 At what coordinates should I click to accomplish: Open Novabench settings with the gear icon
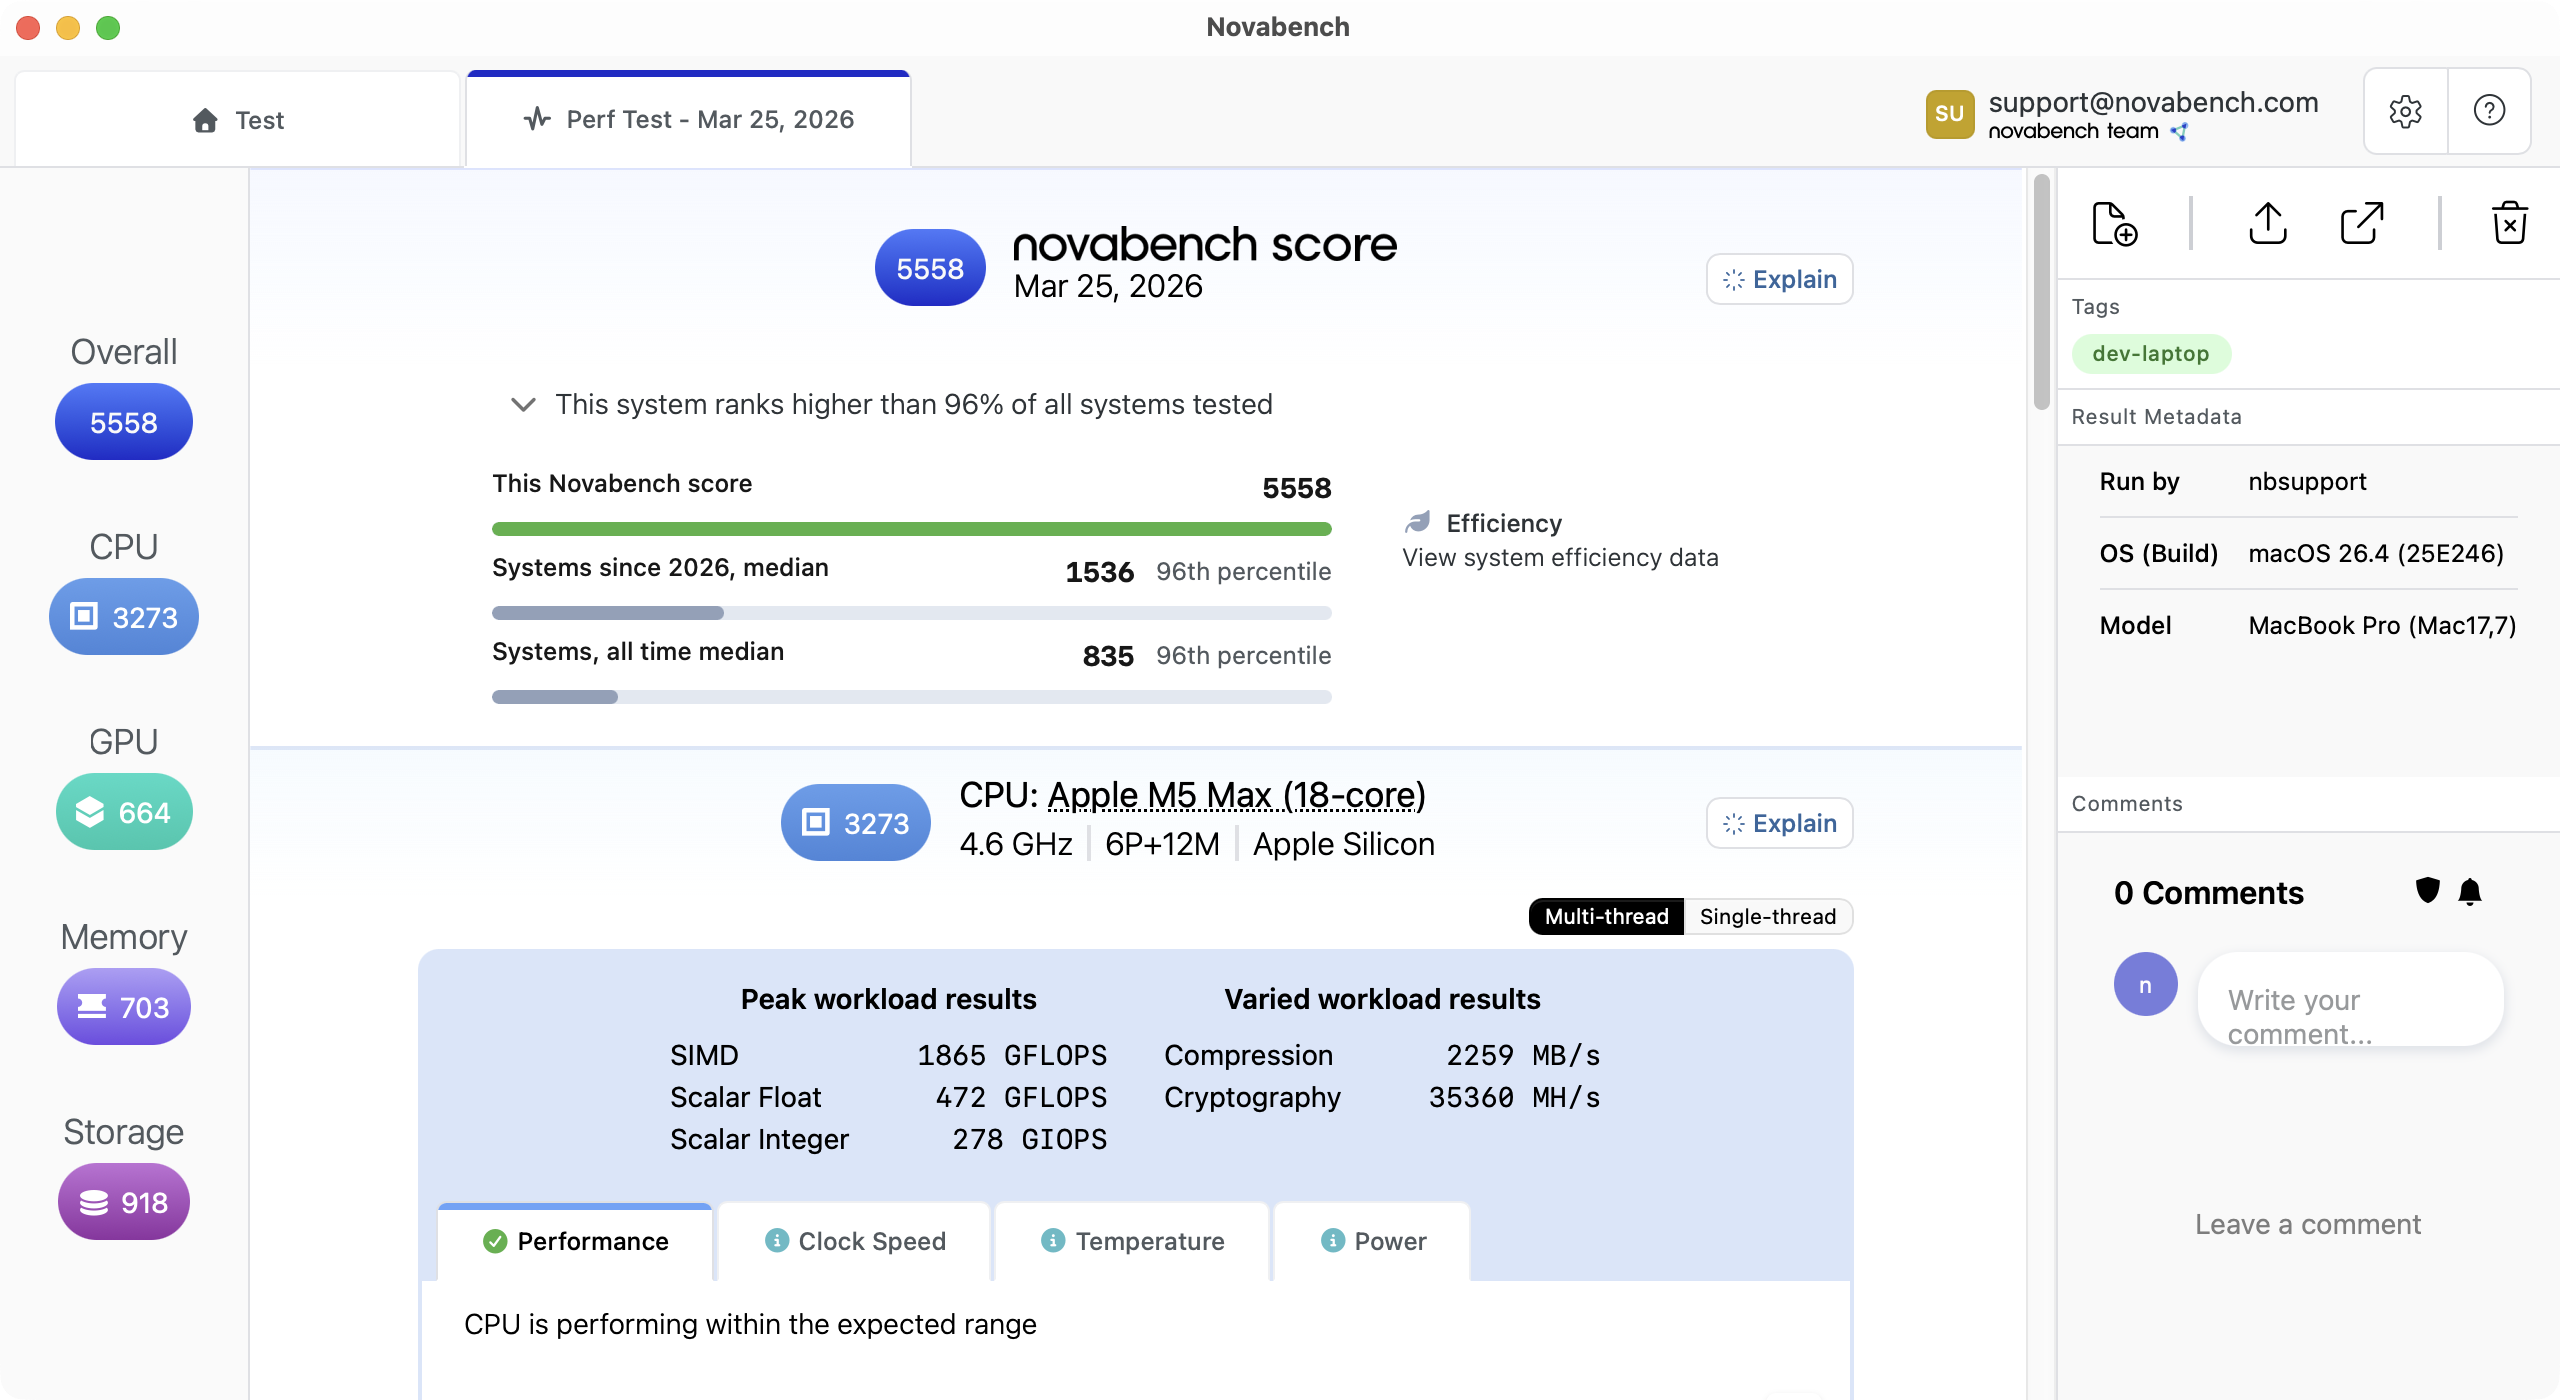(x=2406, y=111)
